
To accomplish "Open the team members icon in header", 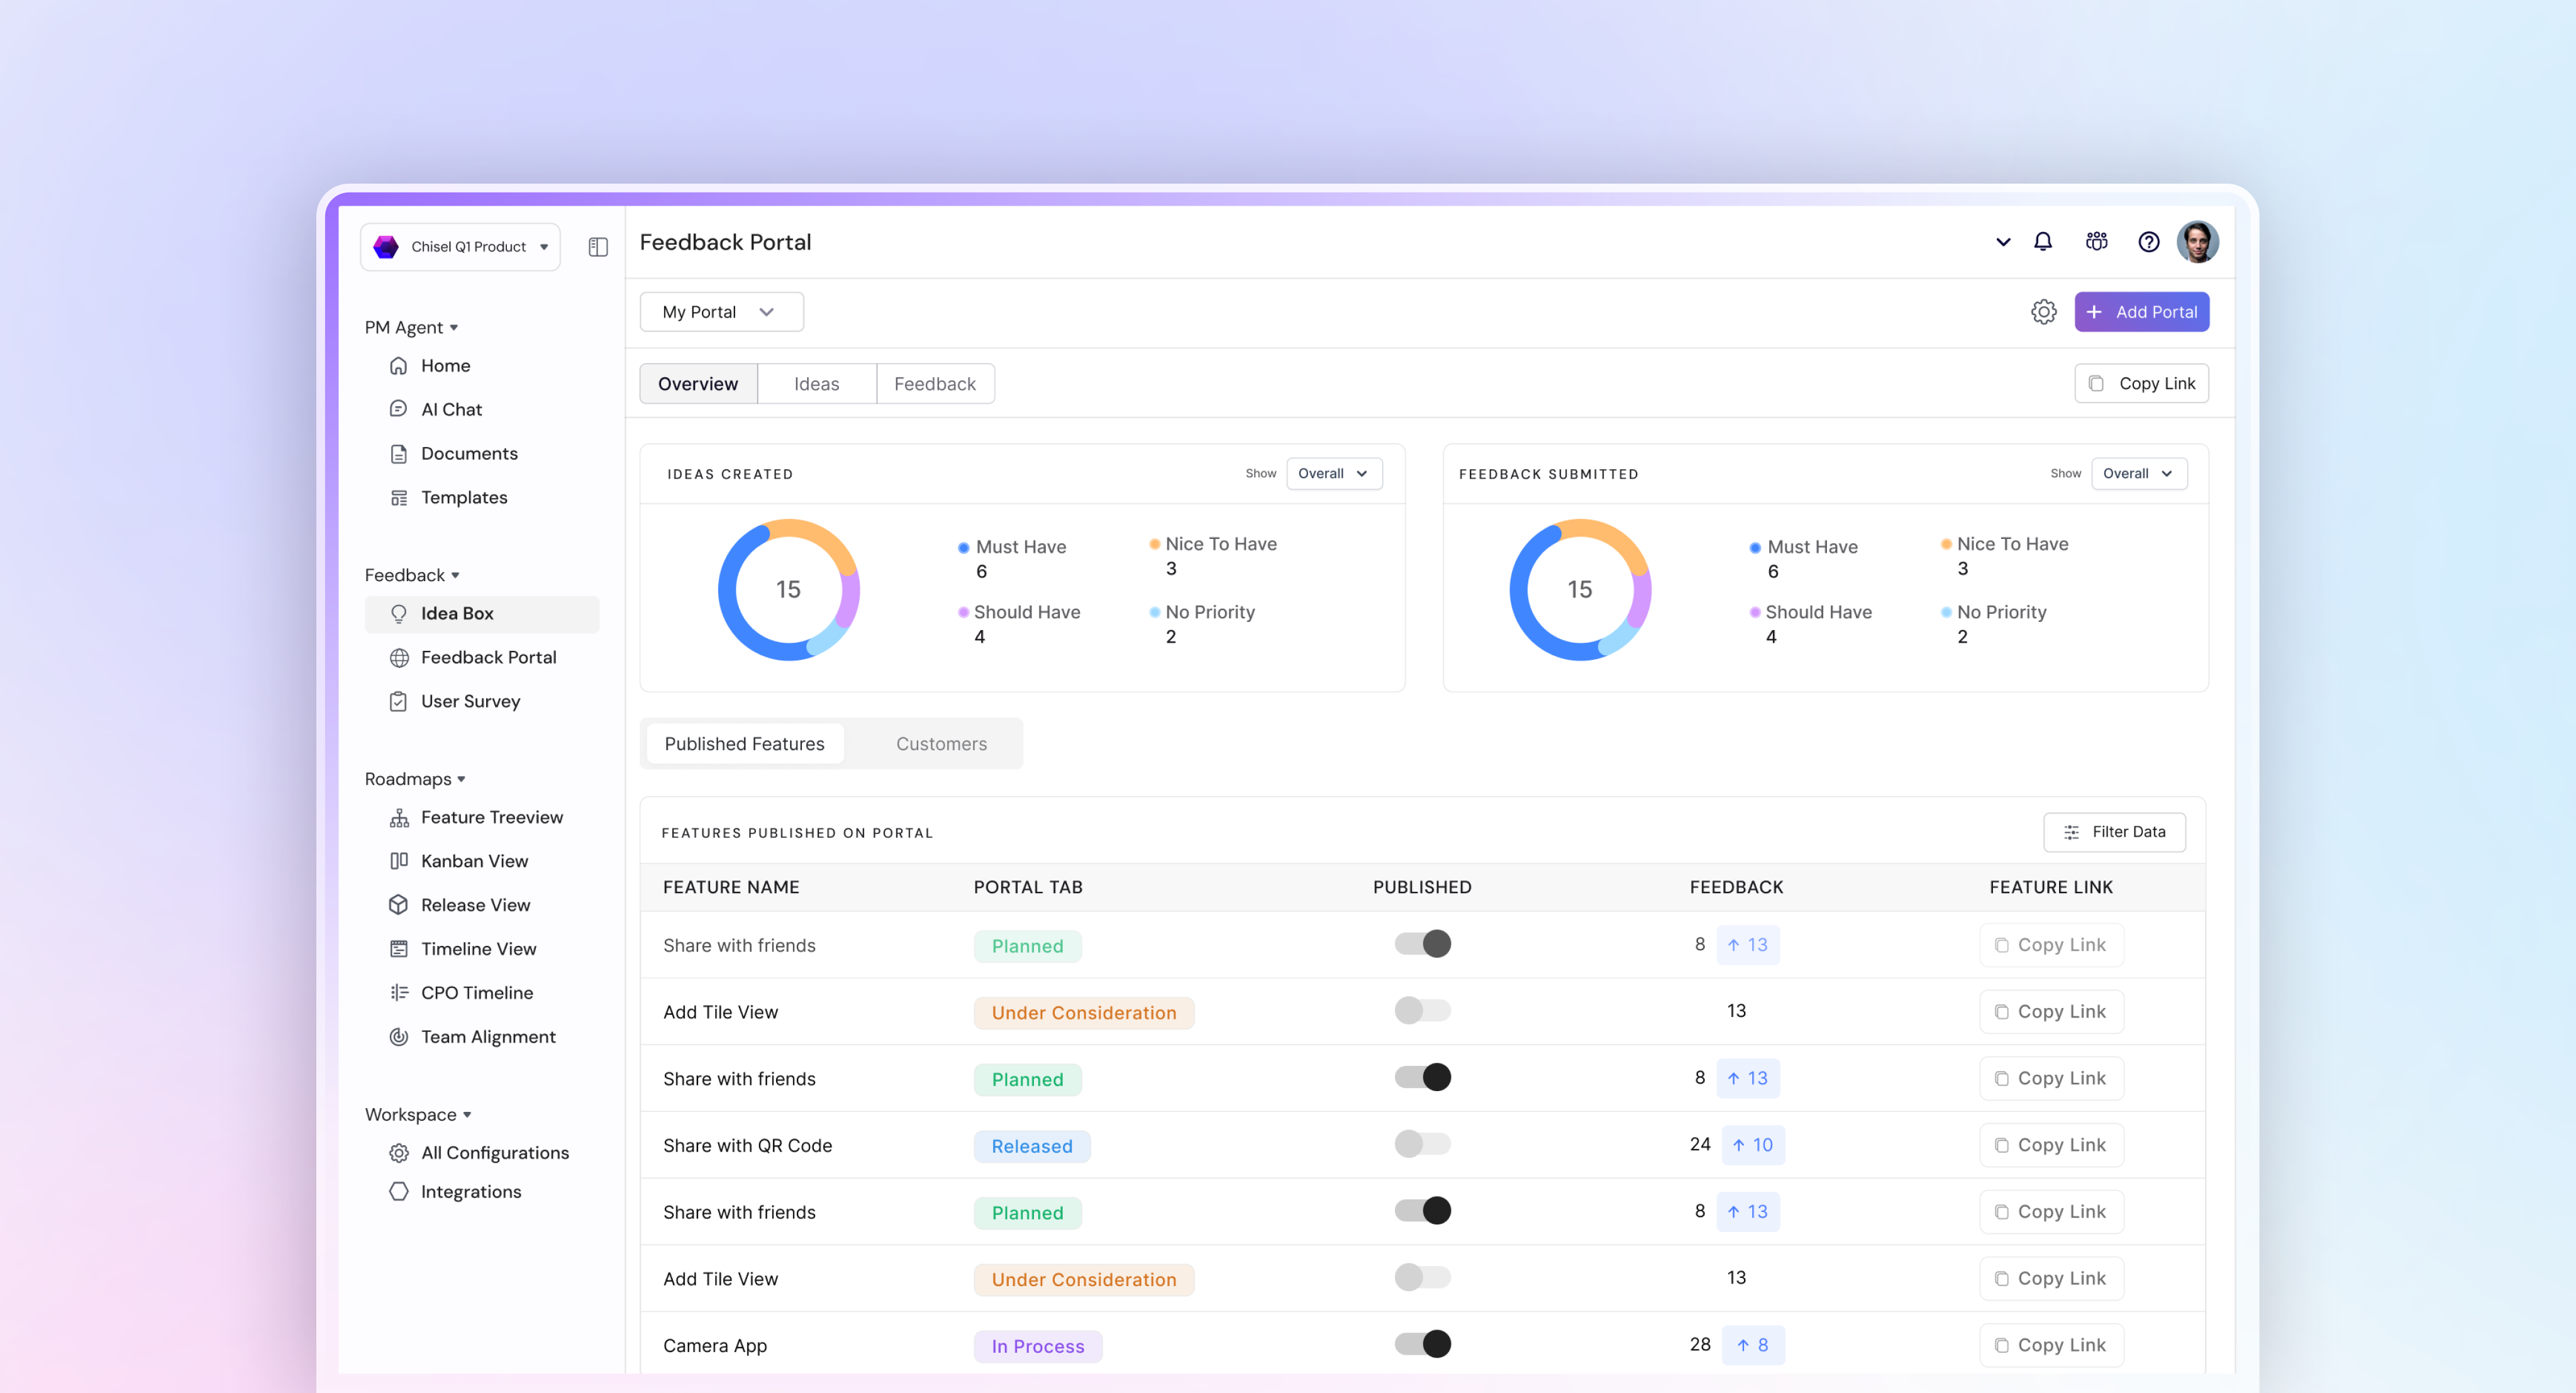I will tap(2096, 242).
